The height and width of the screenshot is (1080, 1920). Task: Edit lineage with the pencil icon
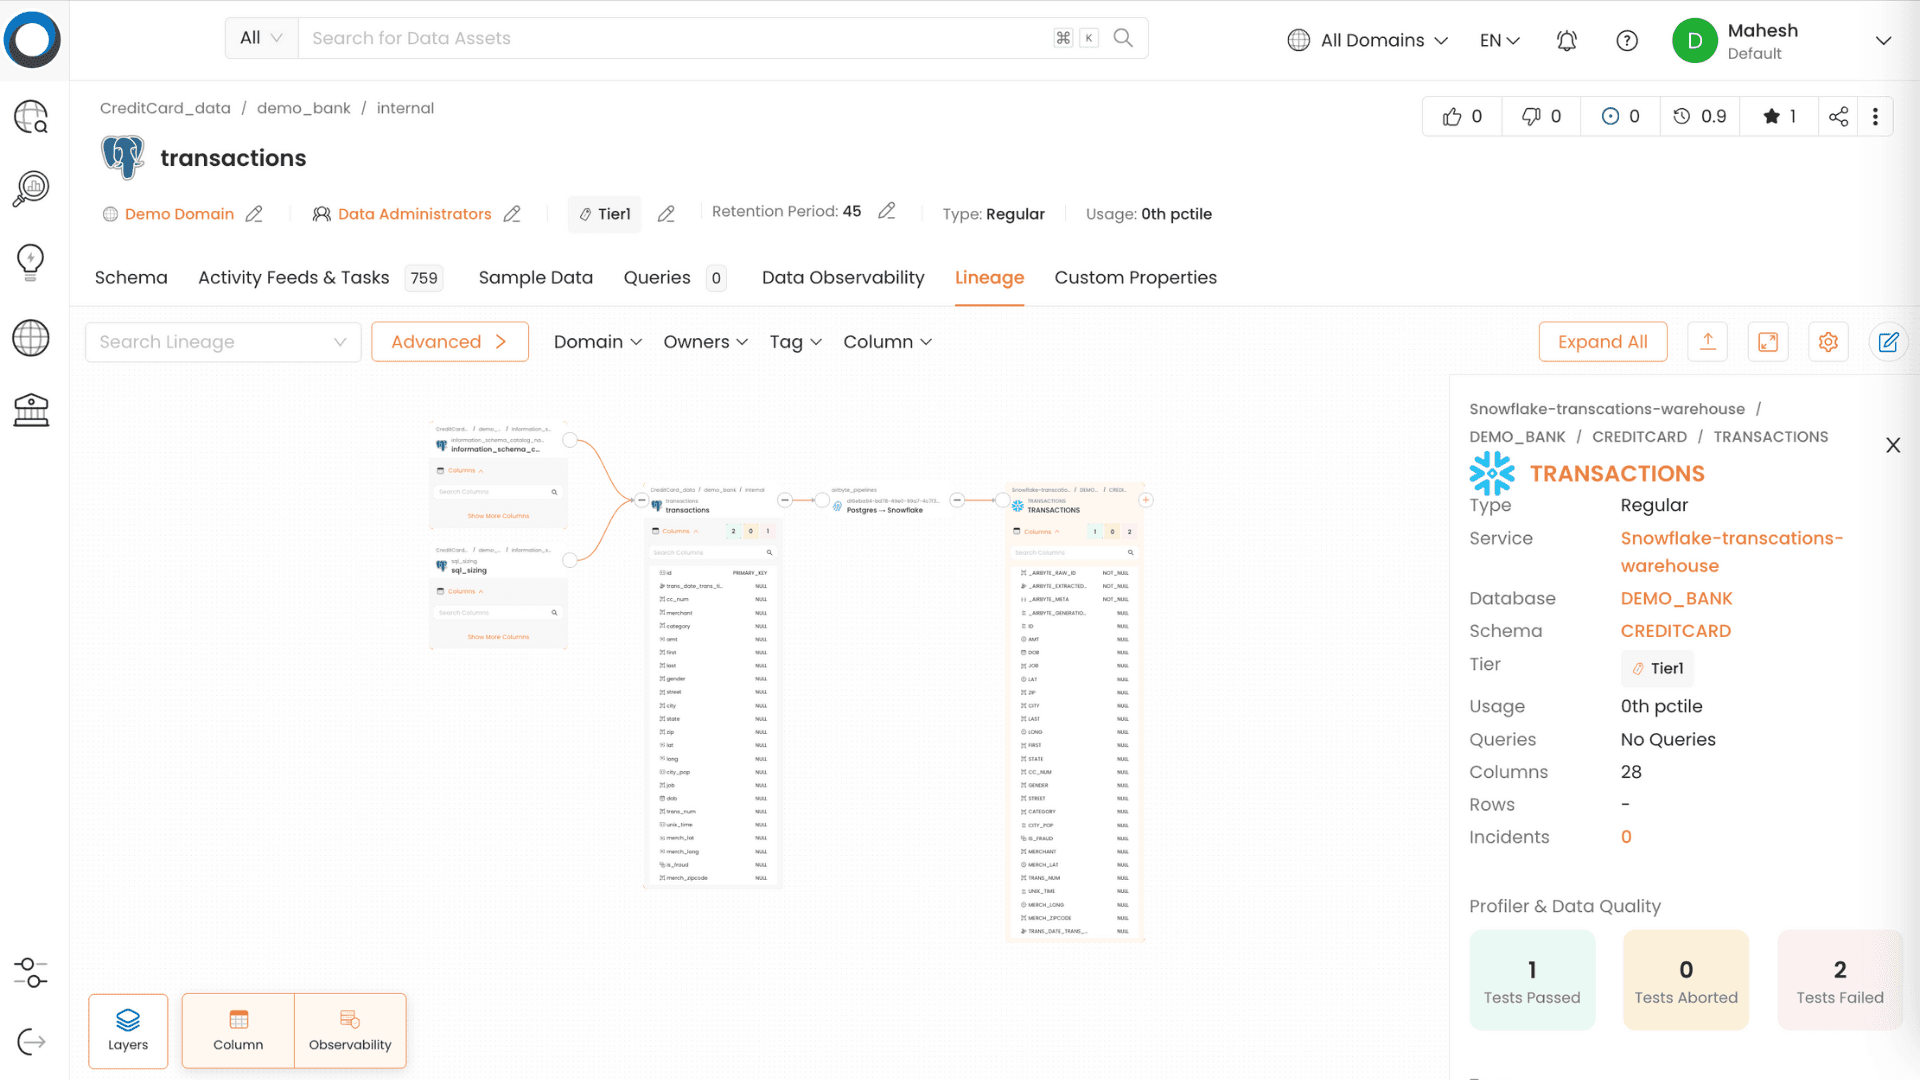tap(1888, 342)
